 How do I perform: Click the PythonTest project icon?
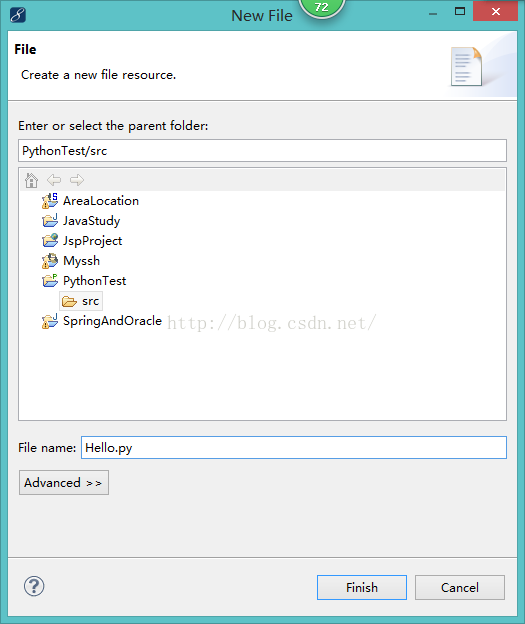point(50,281)
